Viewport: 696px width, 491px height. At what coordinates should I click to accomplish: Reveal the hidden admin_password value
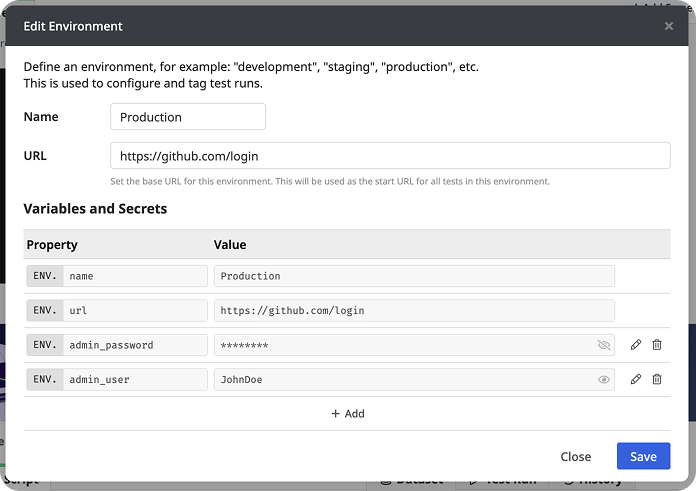(603, 345)
